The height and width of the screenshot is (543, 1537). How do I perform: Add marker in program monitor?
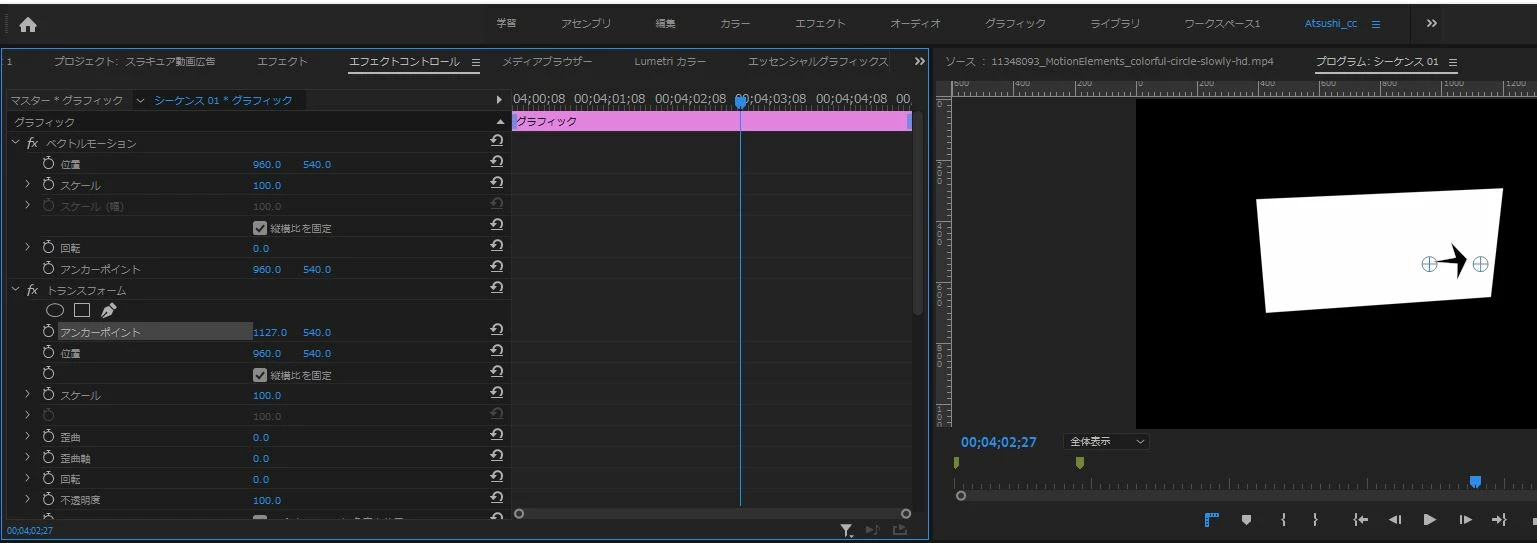tap(1246, 519)
